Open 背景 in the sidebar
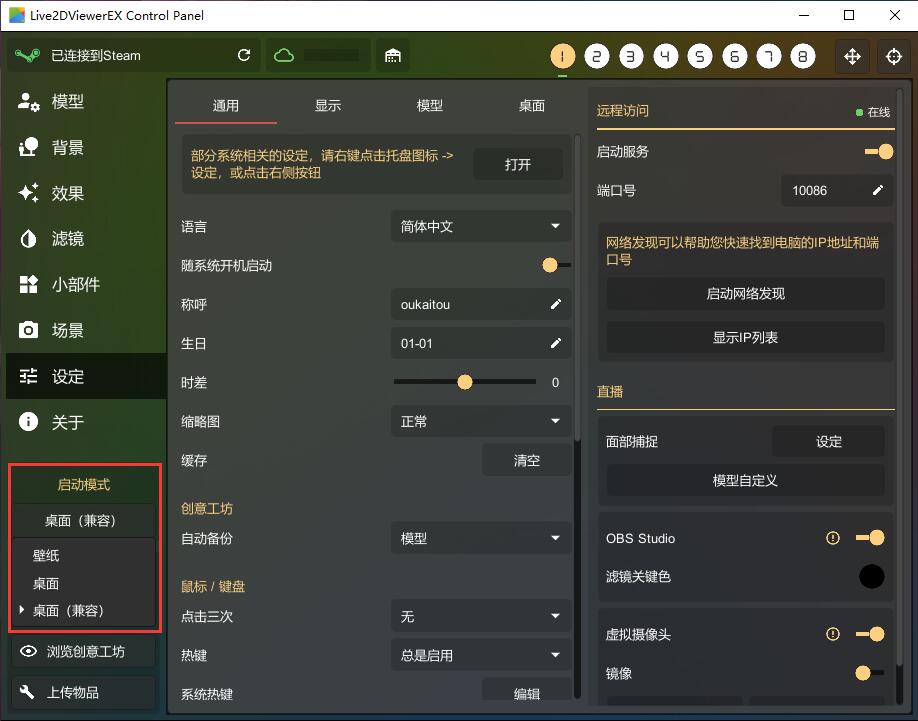 pyautogui.click(x=86, y=147)
